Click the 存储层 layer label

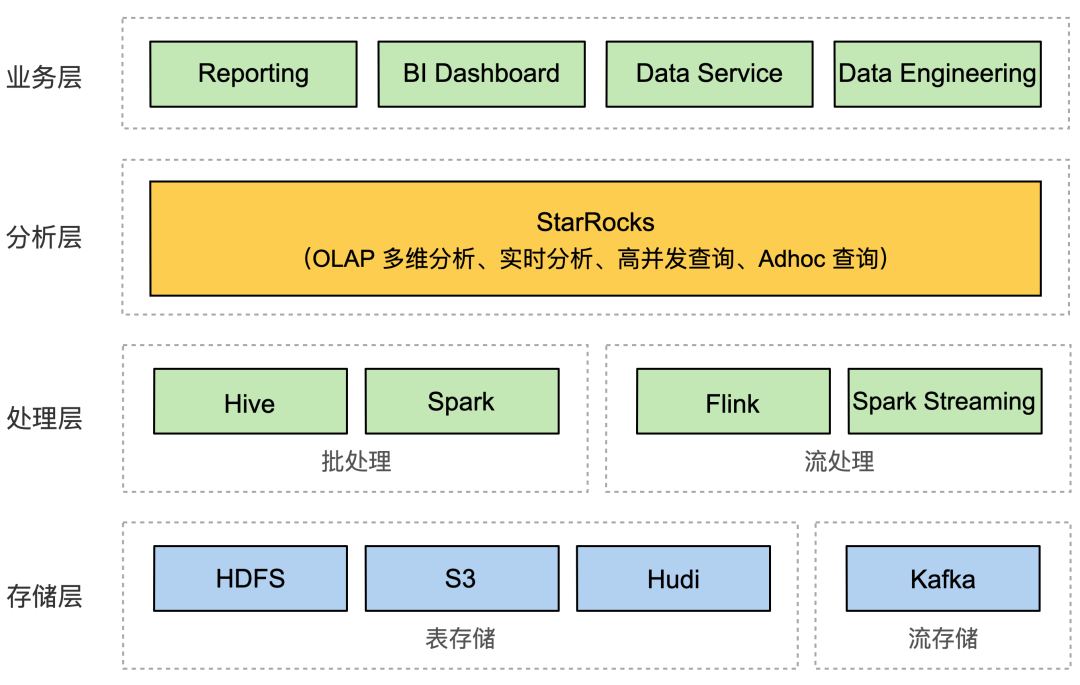click(44, 597)
